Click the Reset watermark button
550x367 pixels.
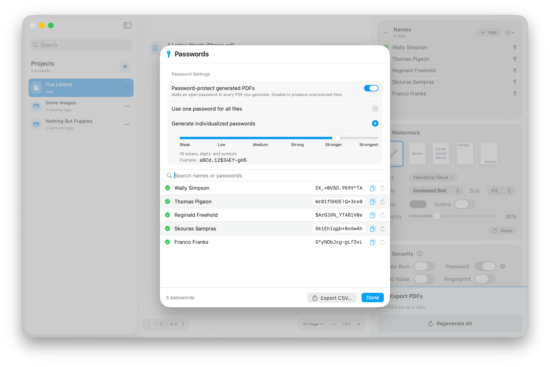pos(503,231)
